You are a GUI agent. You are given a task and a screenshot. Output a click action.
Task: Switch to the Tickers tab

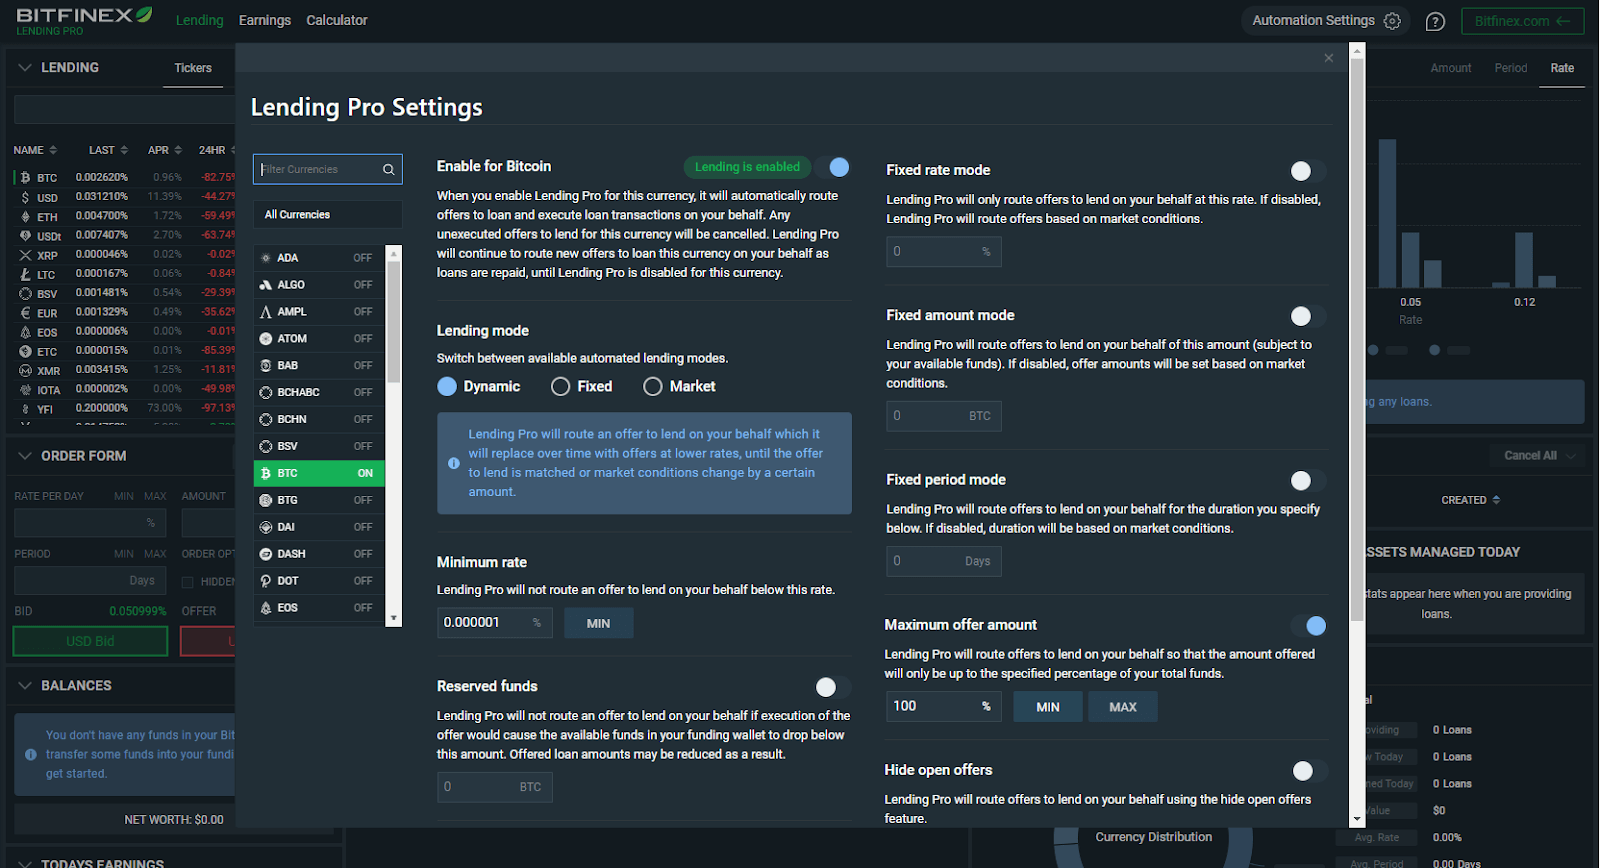click(x=193, y=68)
